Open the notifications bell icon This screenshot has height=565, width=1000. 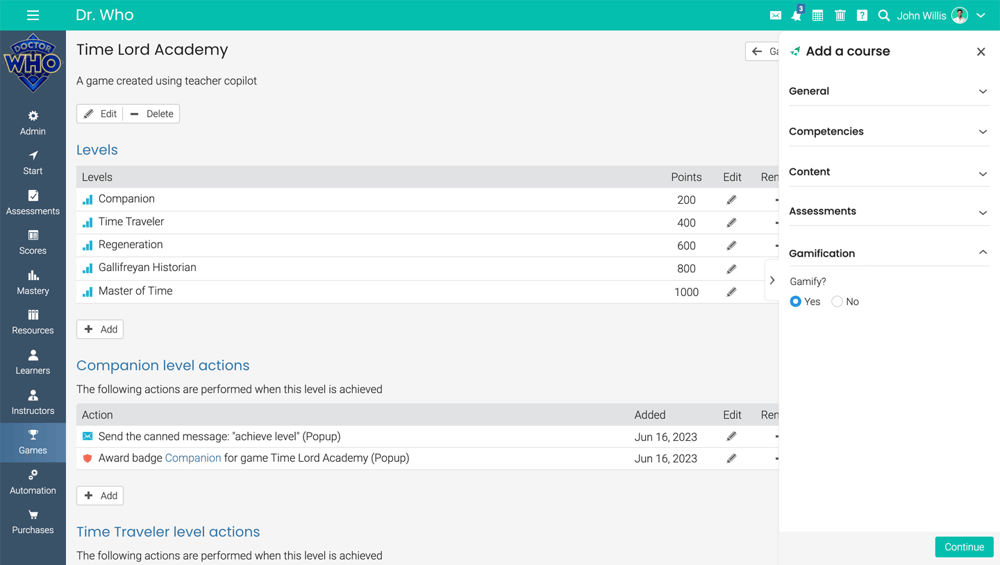click(x=796, y=16)
